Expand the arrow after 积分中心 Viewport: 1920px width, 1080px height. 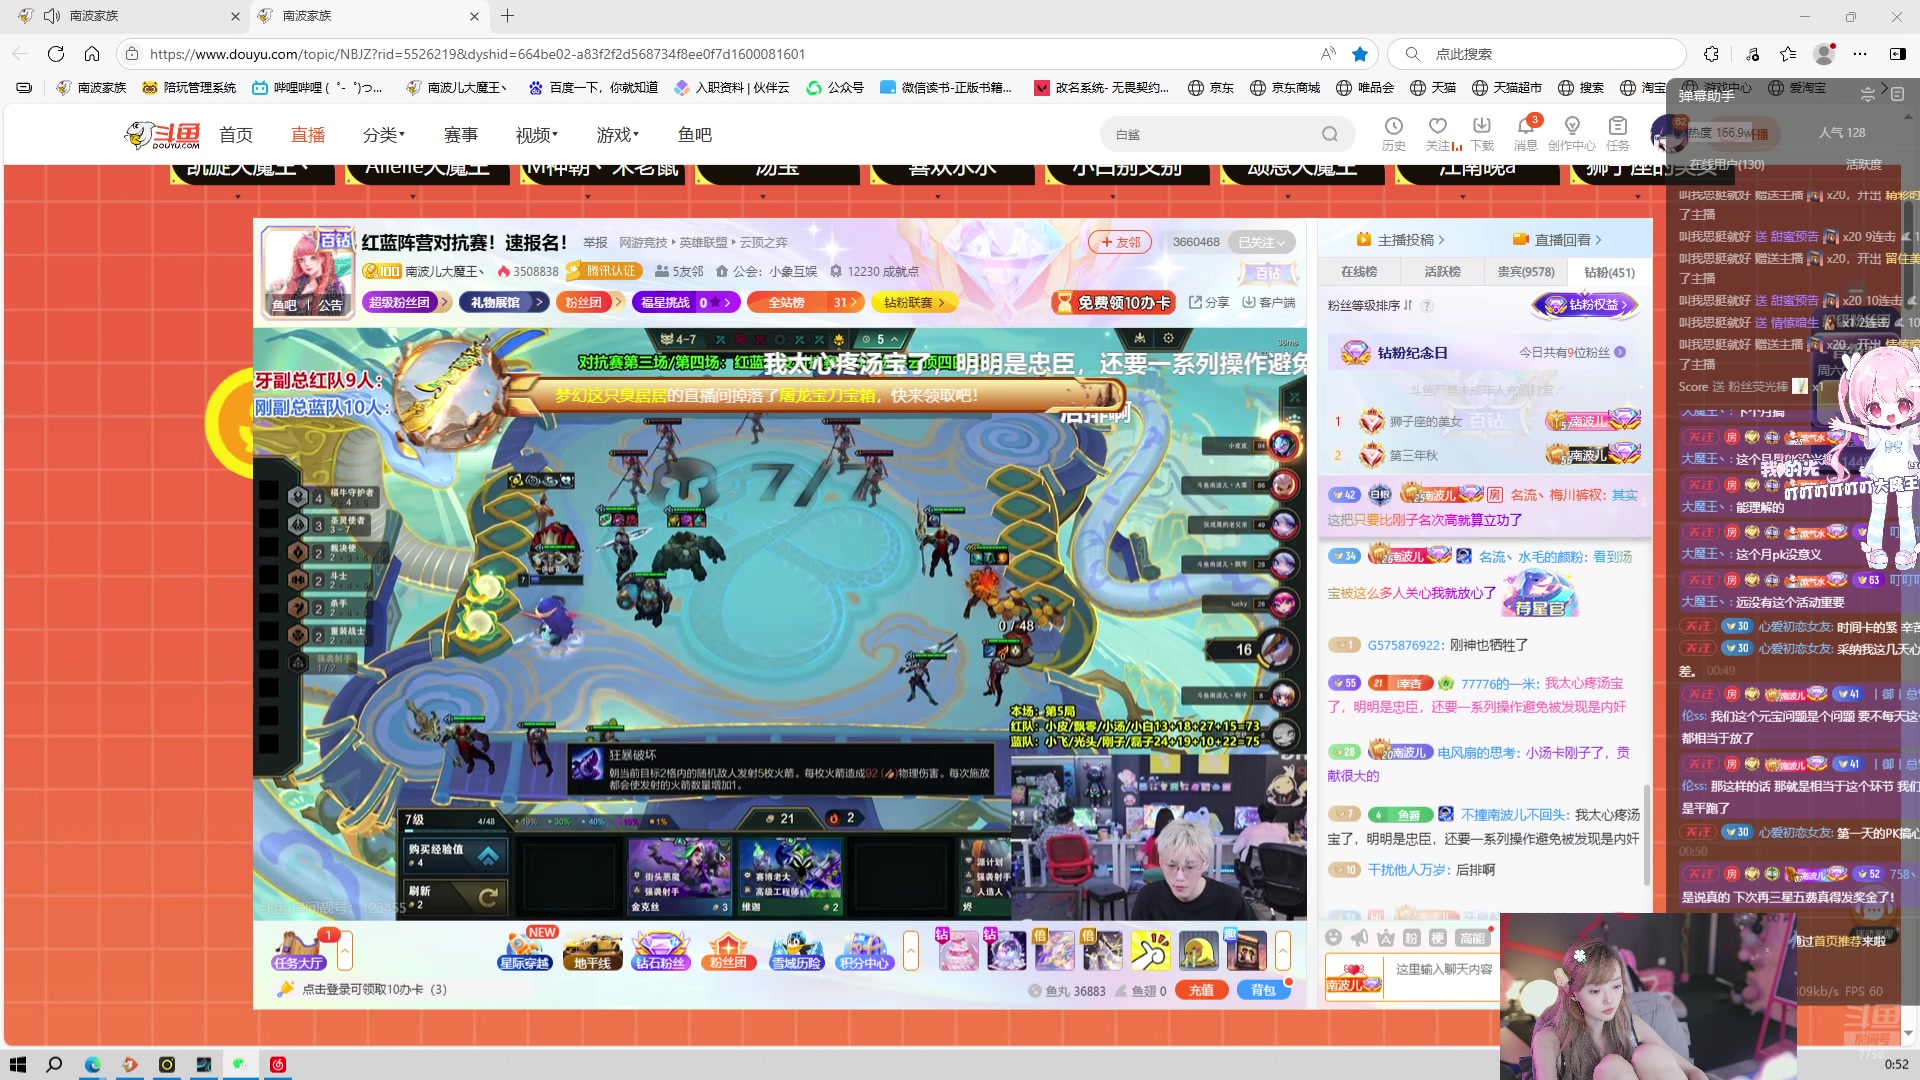[x=911, y=951]
